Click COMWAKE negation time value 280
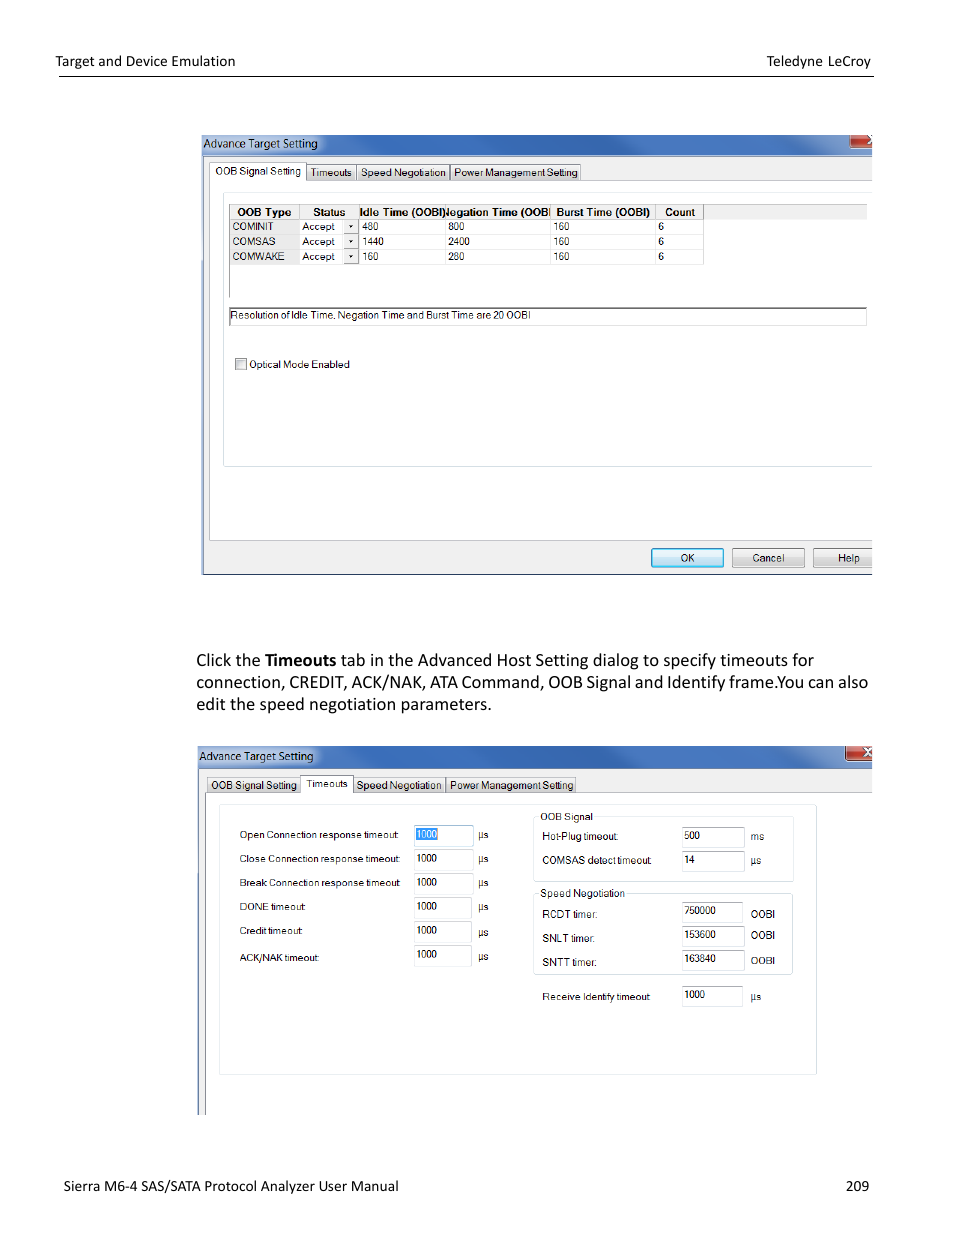The image size is (954, 1235). point(498,257)
